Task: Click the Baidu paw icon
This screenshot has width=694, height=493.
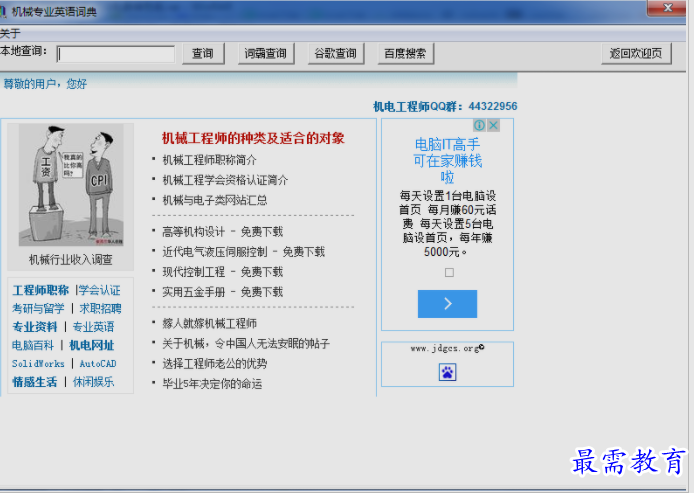Action: [447, 372]
